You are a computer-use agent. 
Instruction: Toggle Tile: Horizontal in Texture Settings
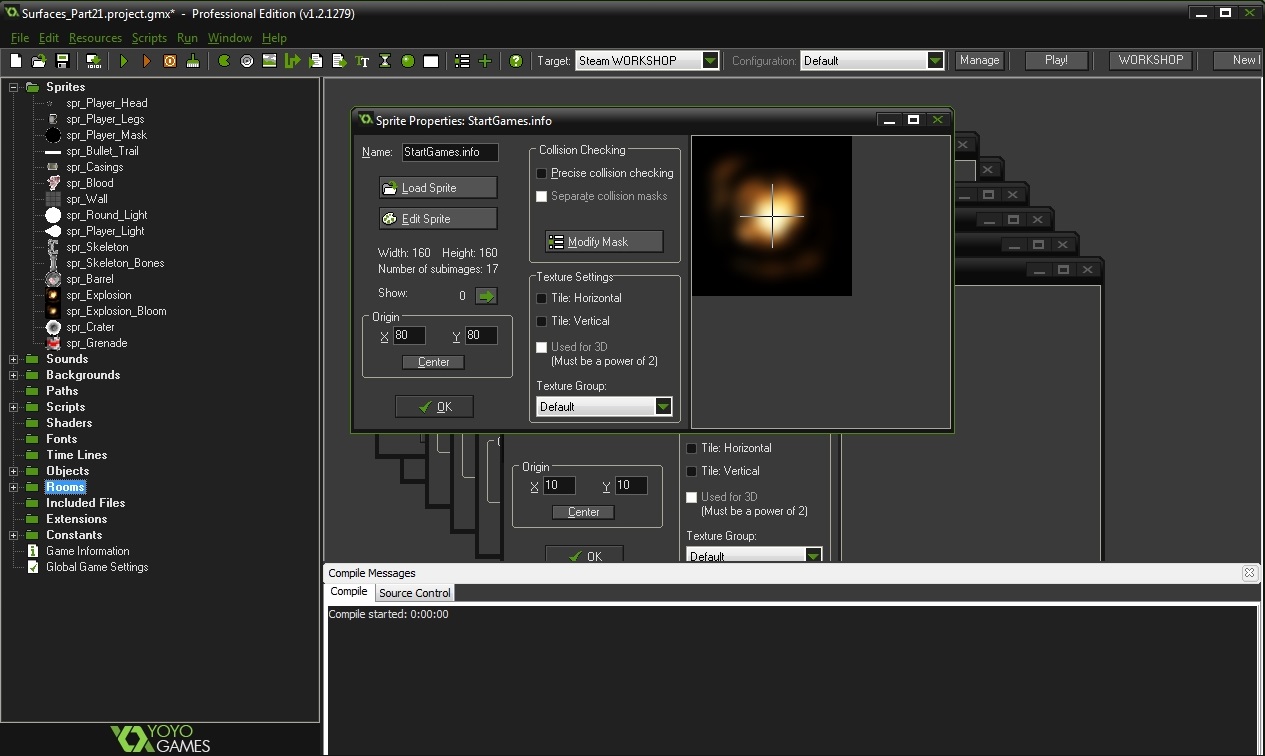click(x=542, y=298)
